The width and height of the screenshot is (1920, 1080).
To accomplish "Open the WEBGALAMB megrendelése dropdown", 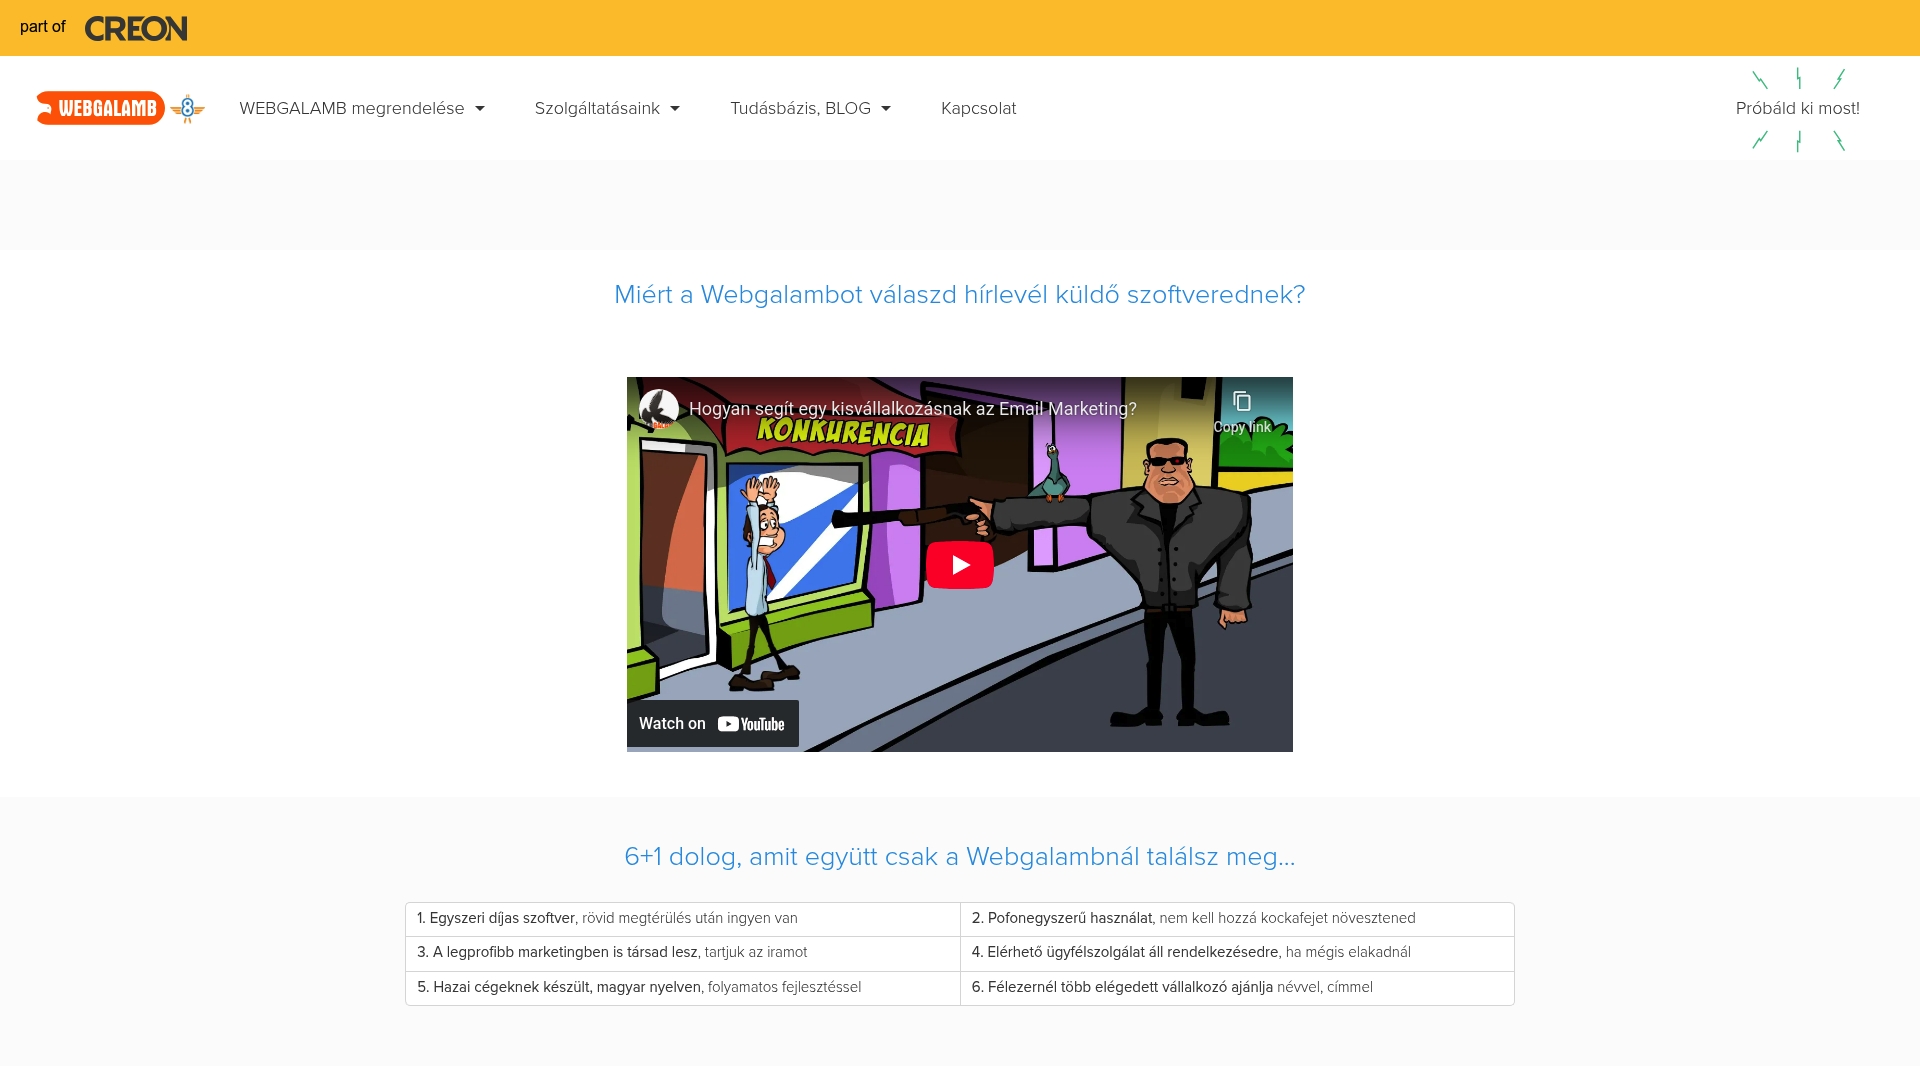I will [x=362, y=108].
